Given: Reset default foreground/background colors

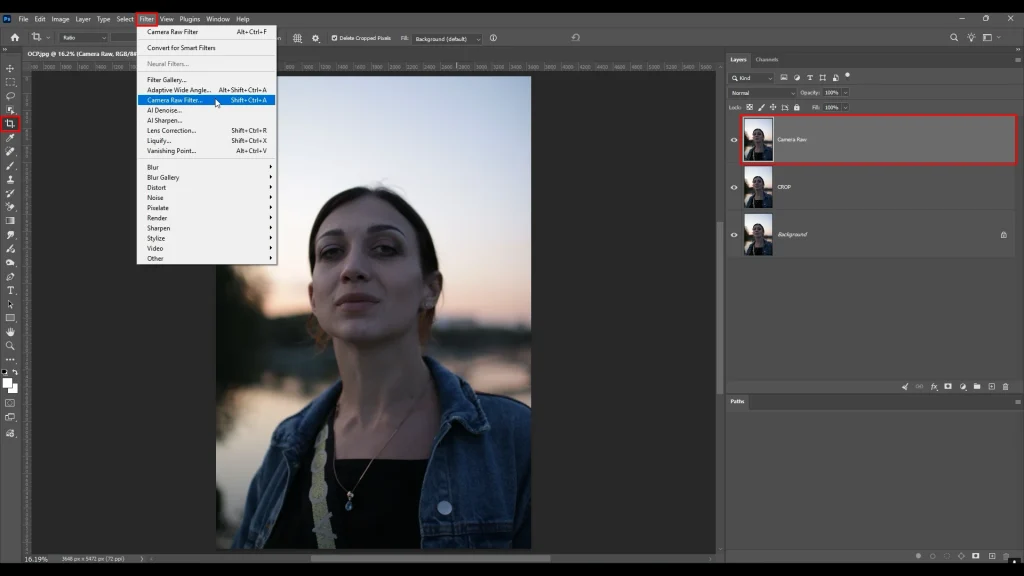Looking at the screenshot, I should (5, 372).
